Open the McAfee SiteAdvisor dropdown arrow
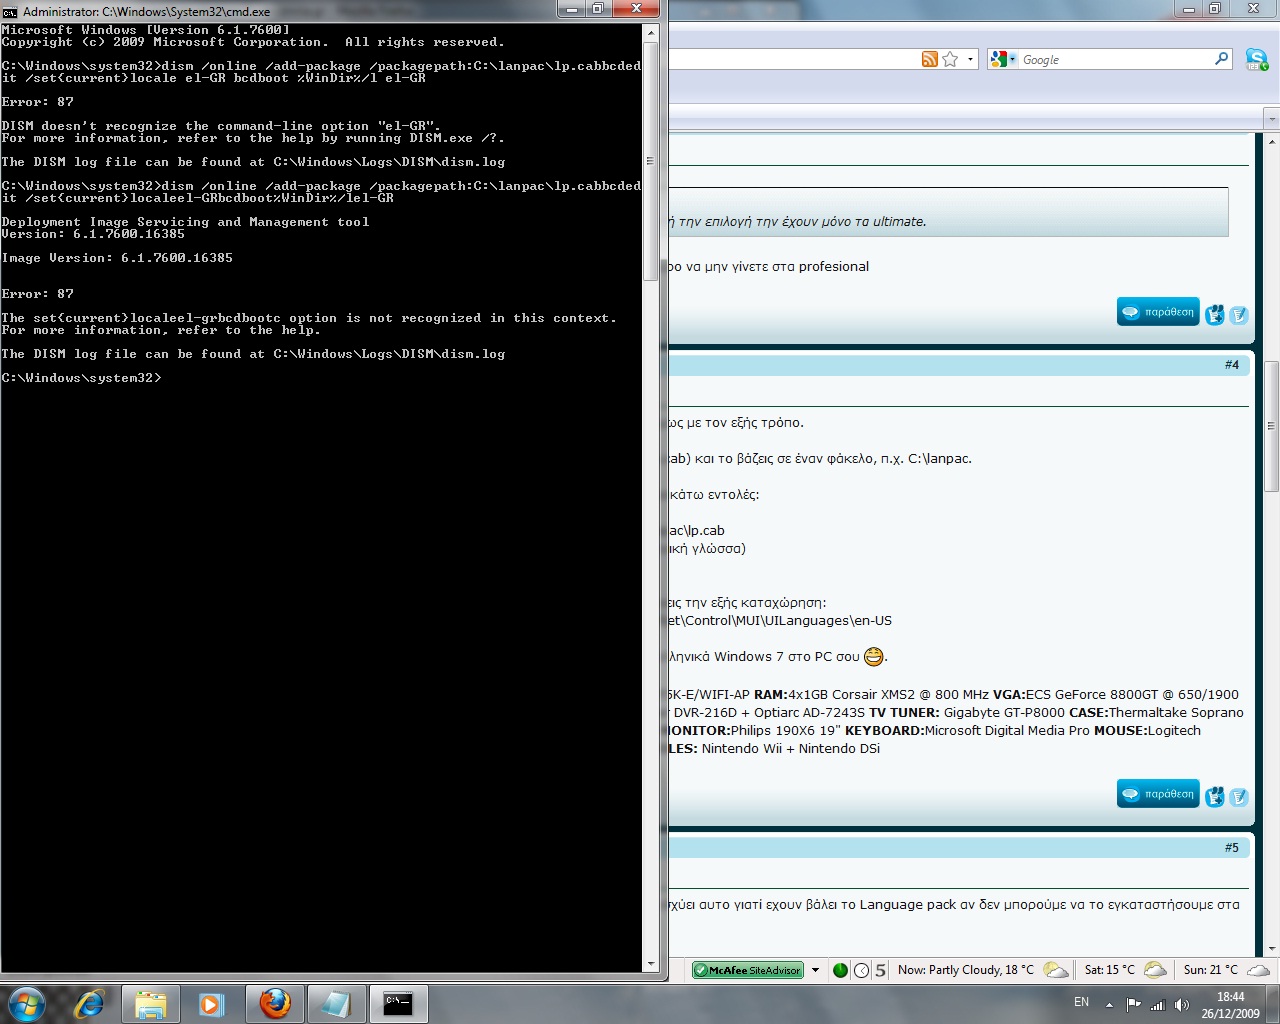The image size is (1280, 1024). (x=815, y=970)
